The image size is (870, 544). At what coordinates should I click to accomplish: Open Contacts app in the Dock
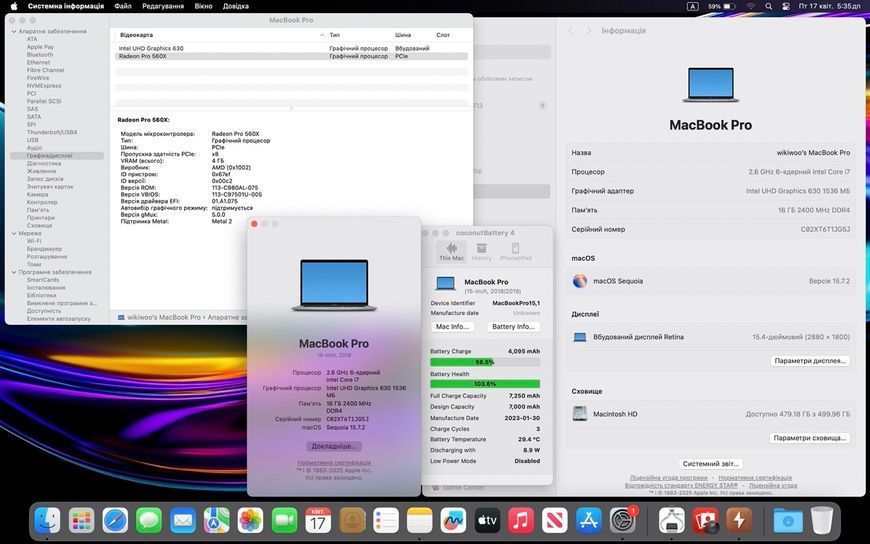(x=352, y=521)
